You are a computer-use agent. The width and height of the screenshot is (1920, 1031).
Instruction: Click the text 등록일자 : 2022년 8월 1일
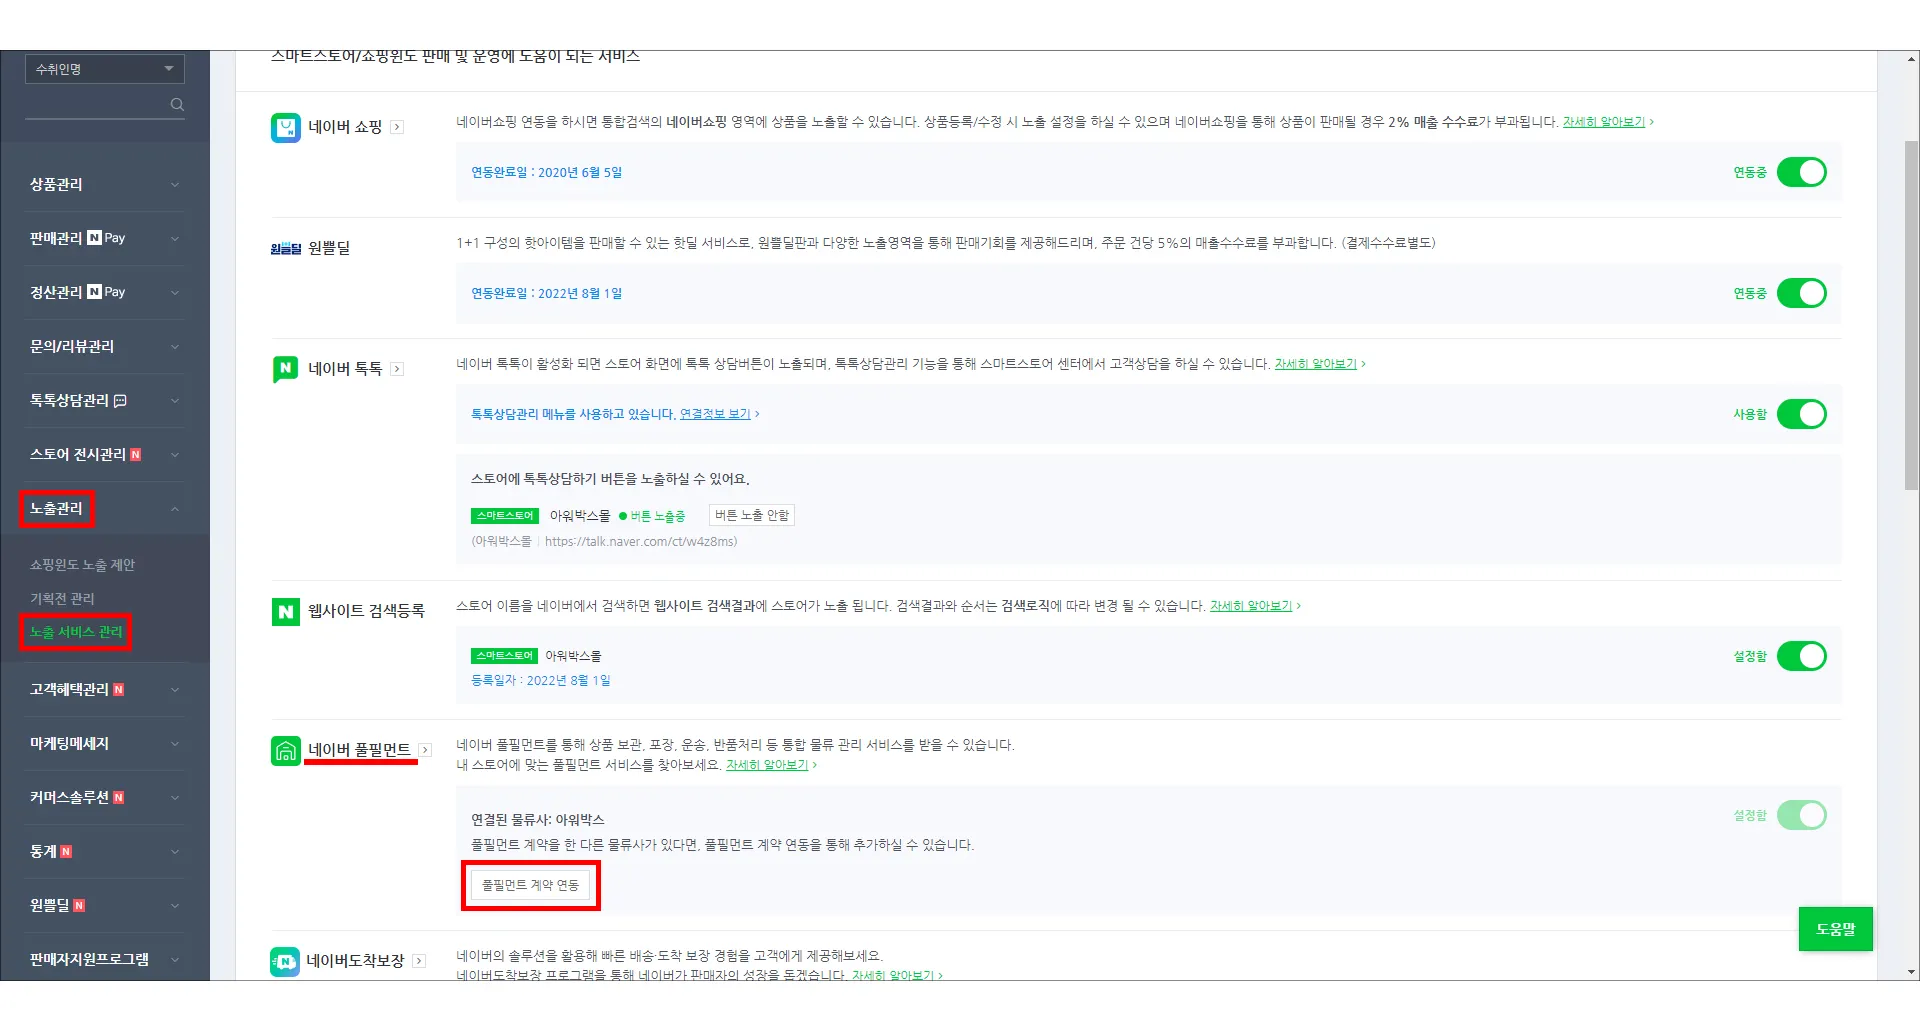(x=541, y=681)
